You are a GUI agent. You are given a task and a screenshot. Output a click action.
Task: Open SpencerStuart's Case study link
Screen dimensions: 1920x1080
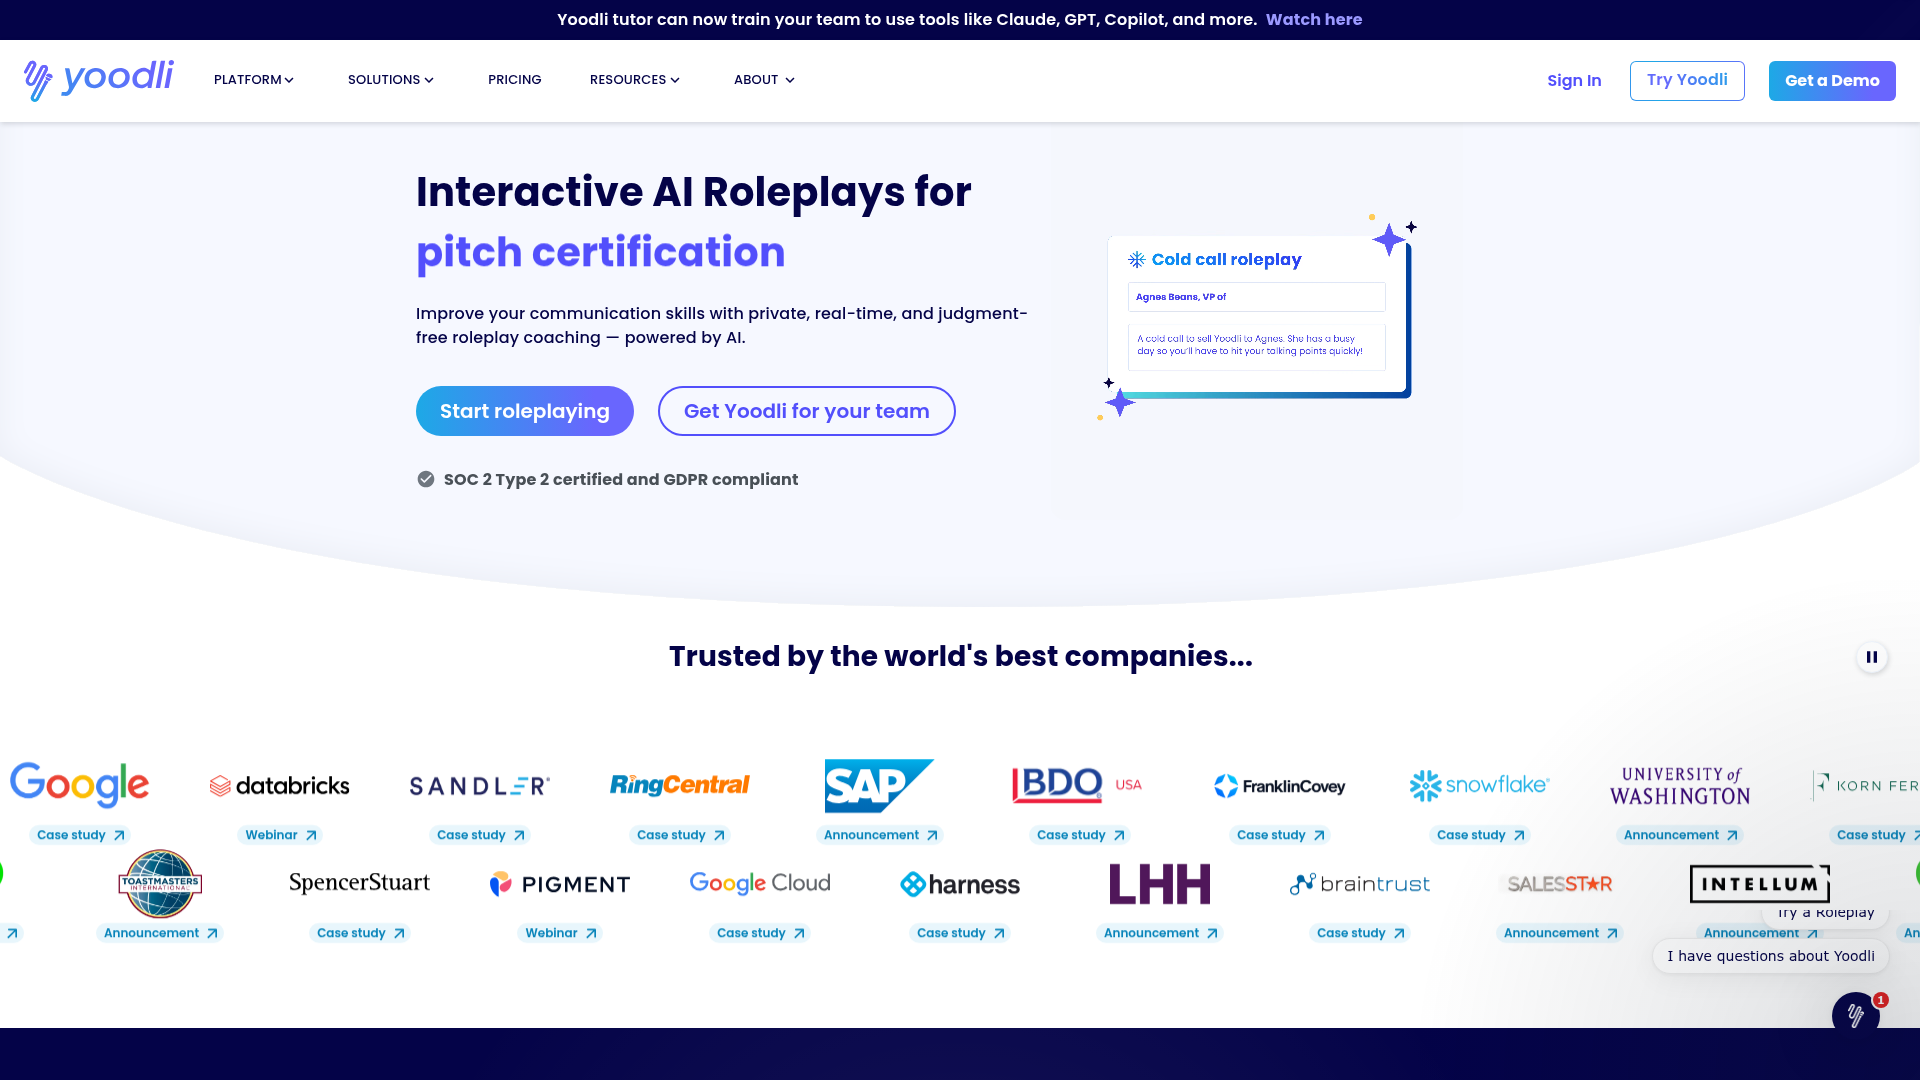(x=360, y=933)
